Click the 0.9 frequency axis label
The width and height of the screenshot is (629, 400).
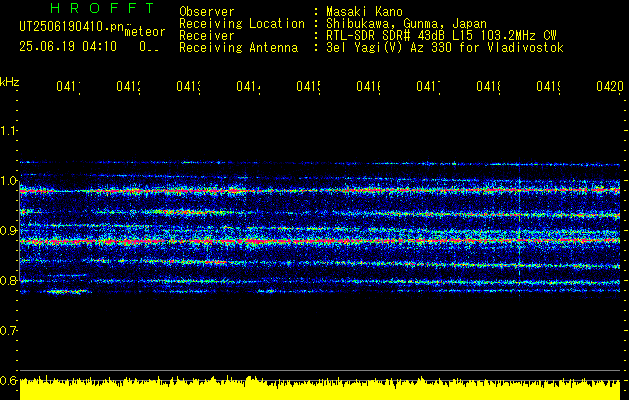8,231
